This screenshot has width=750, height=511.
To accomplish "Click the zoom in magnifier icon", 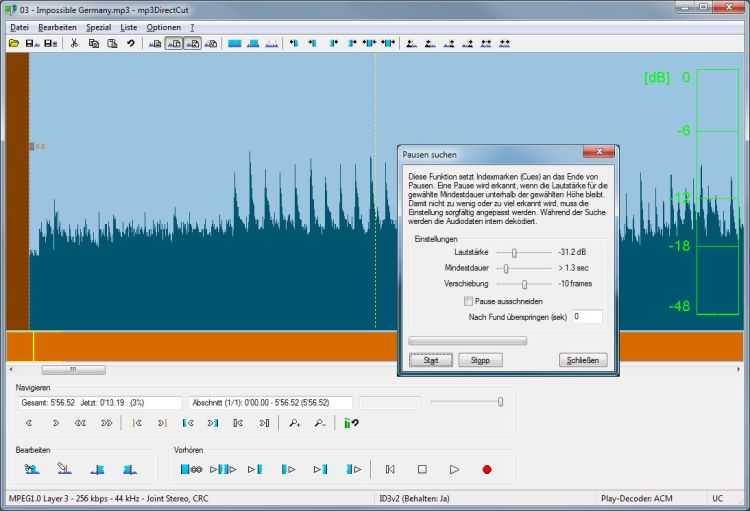I will [x=295, y=423].
